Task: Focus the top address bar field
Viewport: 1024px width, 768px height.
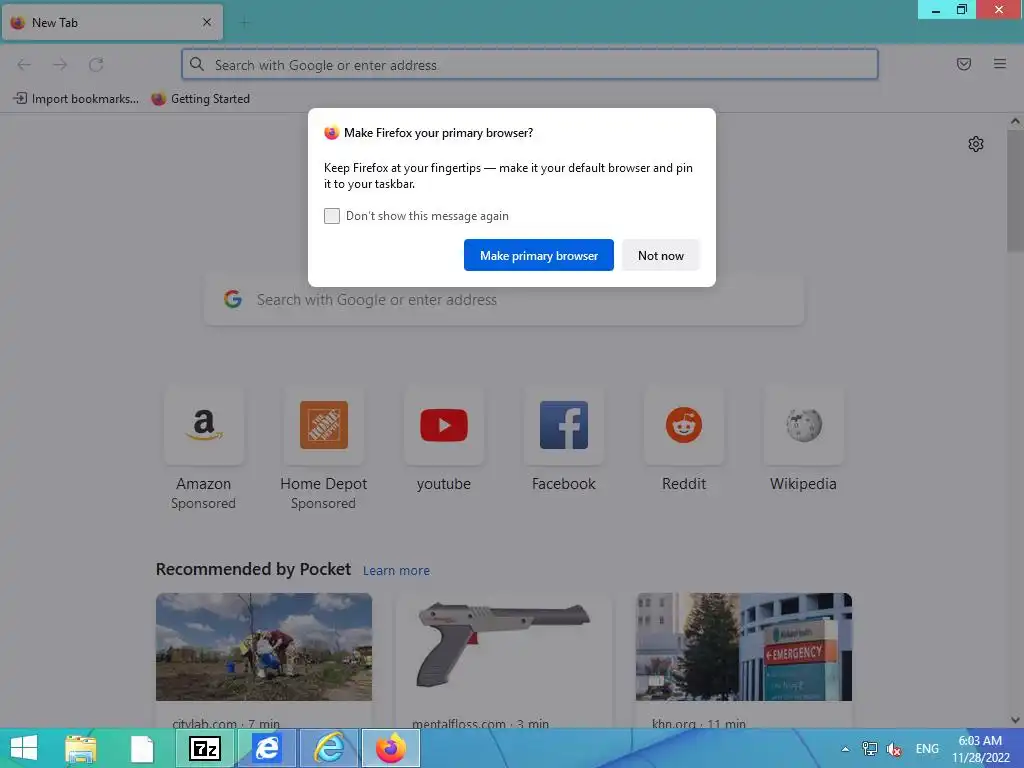Action: pos(530,64)
